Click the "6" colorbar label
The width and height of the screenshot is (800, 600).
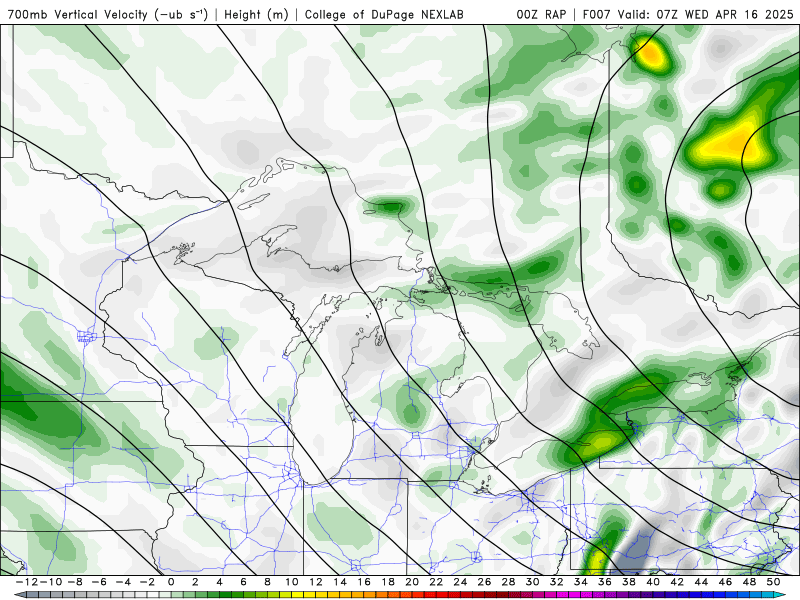[243, 582]
